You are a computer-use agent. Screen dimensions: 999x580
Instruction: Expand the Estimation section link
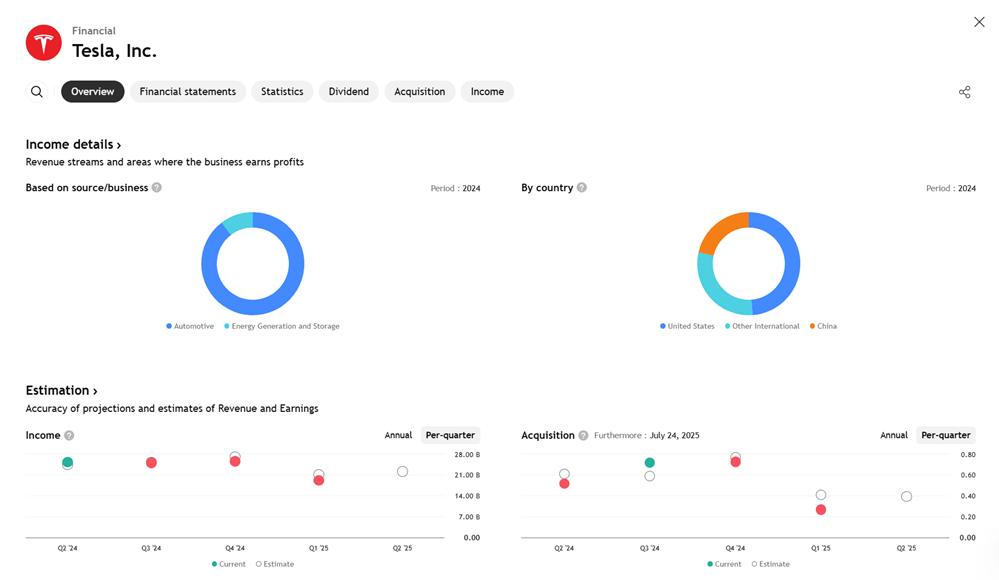pyautogui.click(x=61, y=391)
